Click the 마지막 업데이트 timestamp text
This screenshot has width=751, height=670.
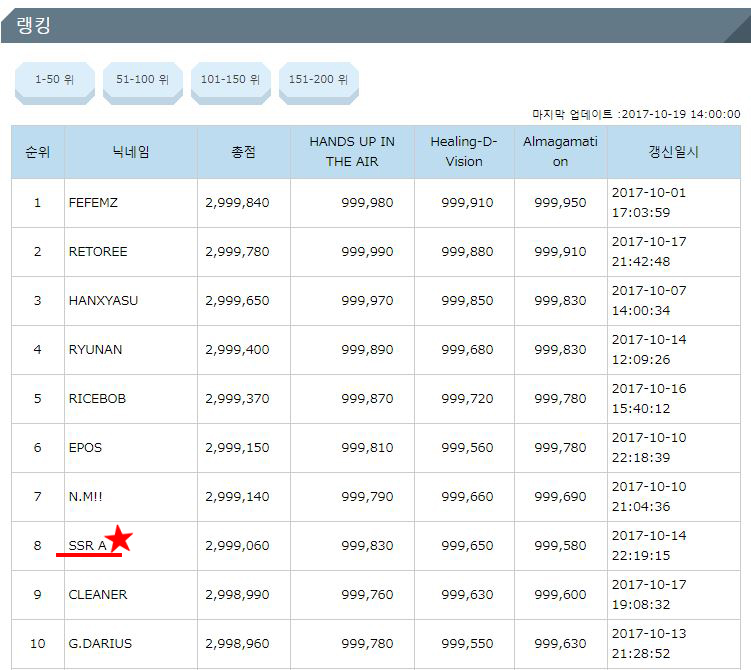coord(637,114)
